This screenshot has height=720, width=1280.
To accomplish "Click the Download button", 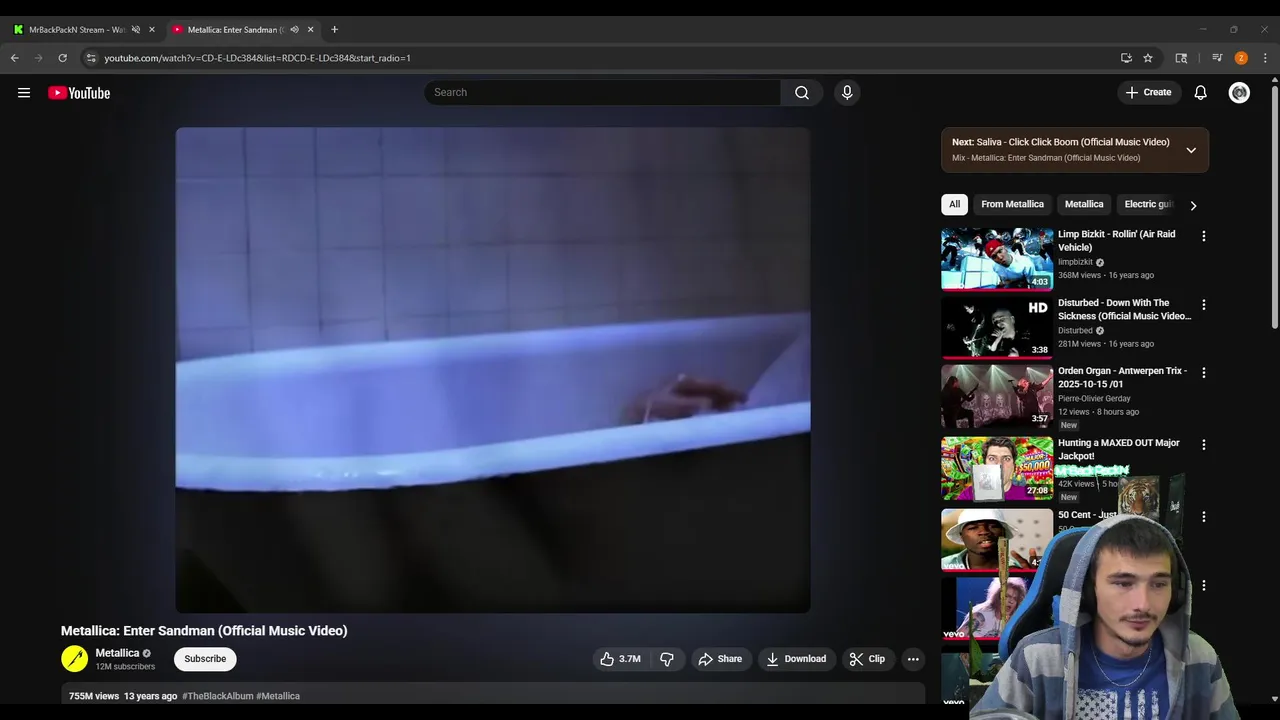I will point(796,659).
